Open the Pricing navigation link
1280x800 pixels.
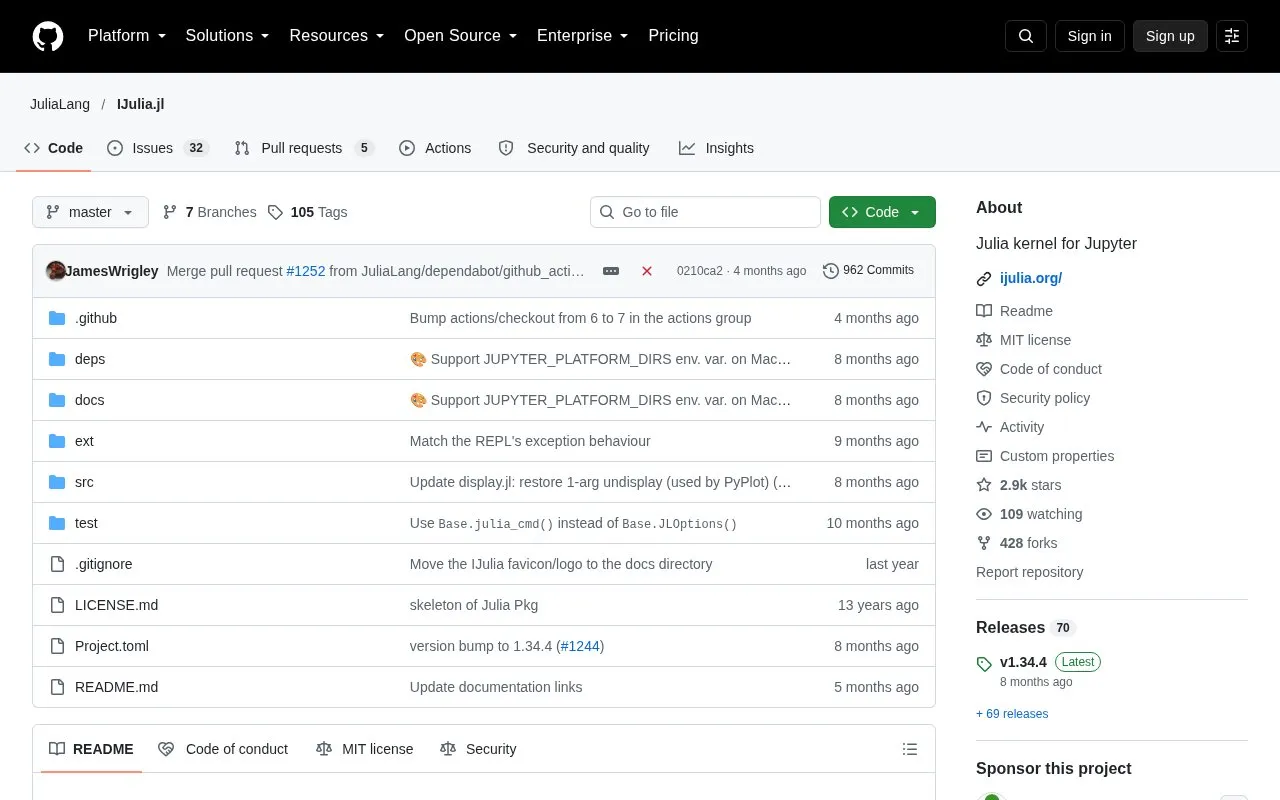673,36
